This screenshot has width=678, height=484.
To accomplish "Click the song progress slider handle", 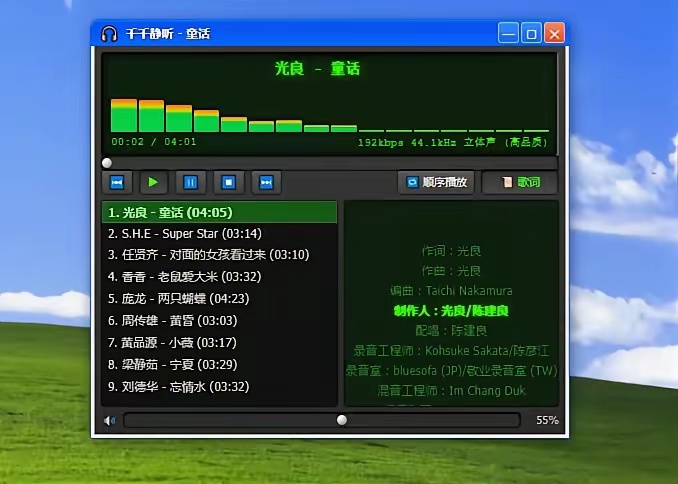I will click(107, 163).
